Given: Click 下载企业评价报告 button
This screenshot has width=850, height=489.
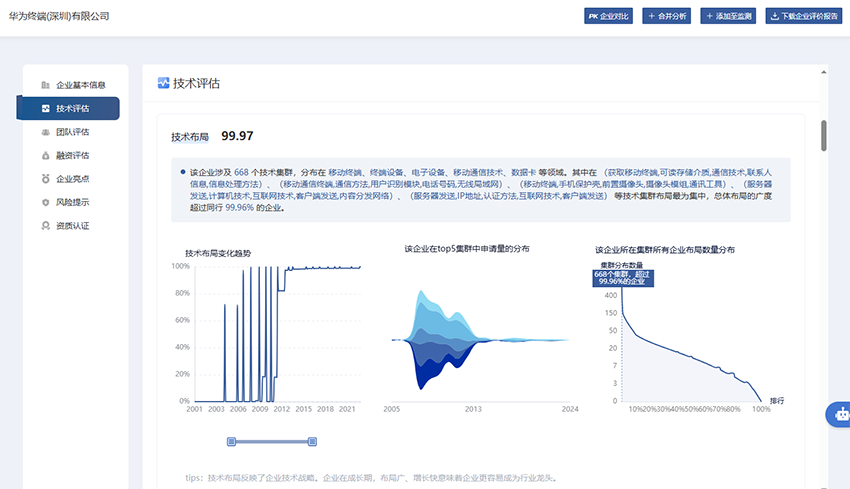Looking at the screenshot, I should [803, 16].
